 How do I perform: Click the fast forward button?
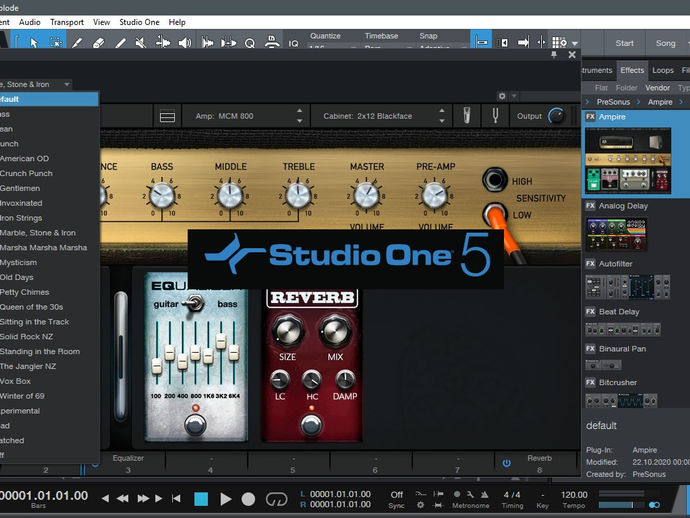click(x=143, y=499)
